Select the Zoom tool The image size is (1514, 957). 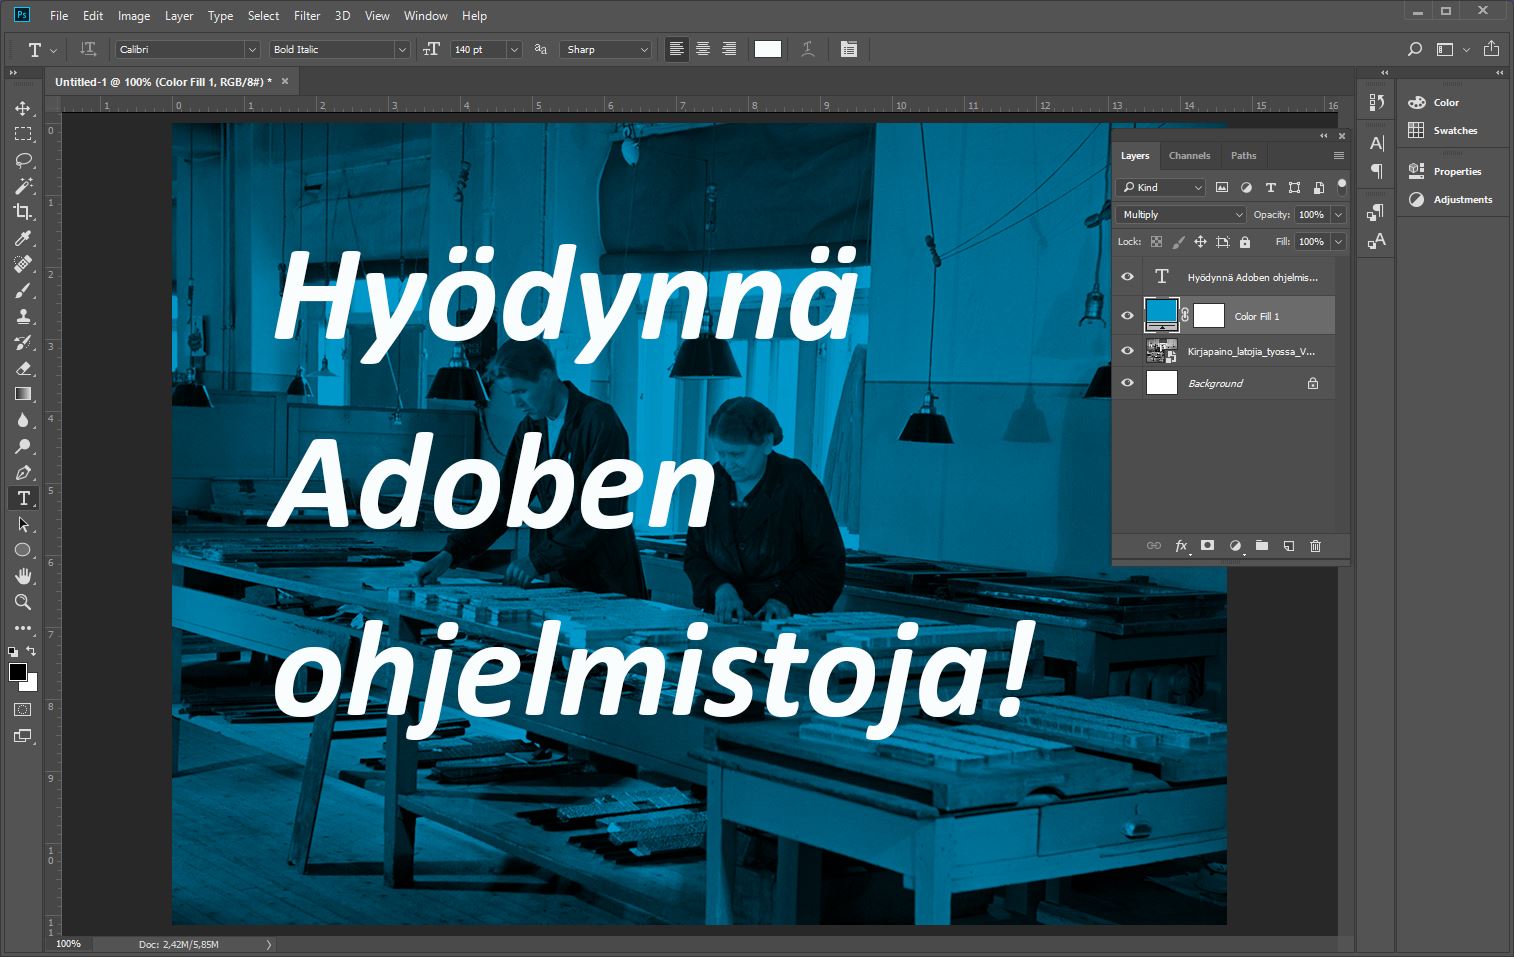click(x=23, y=602)
